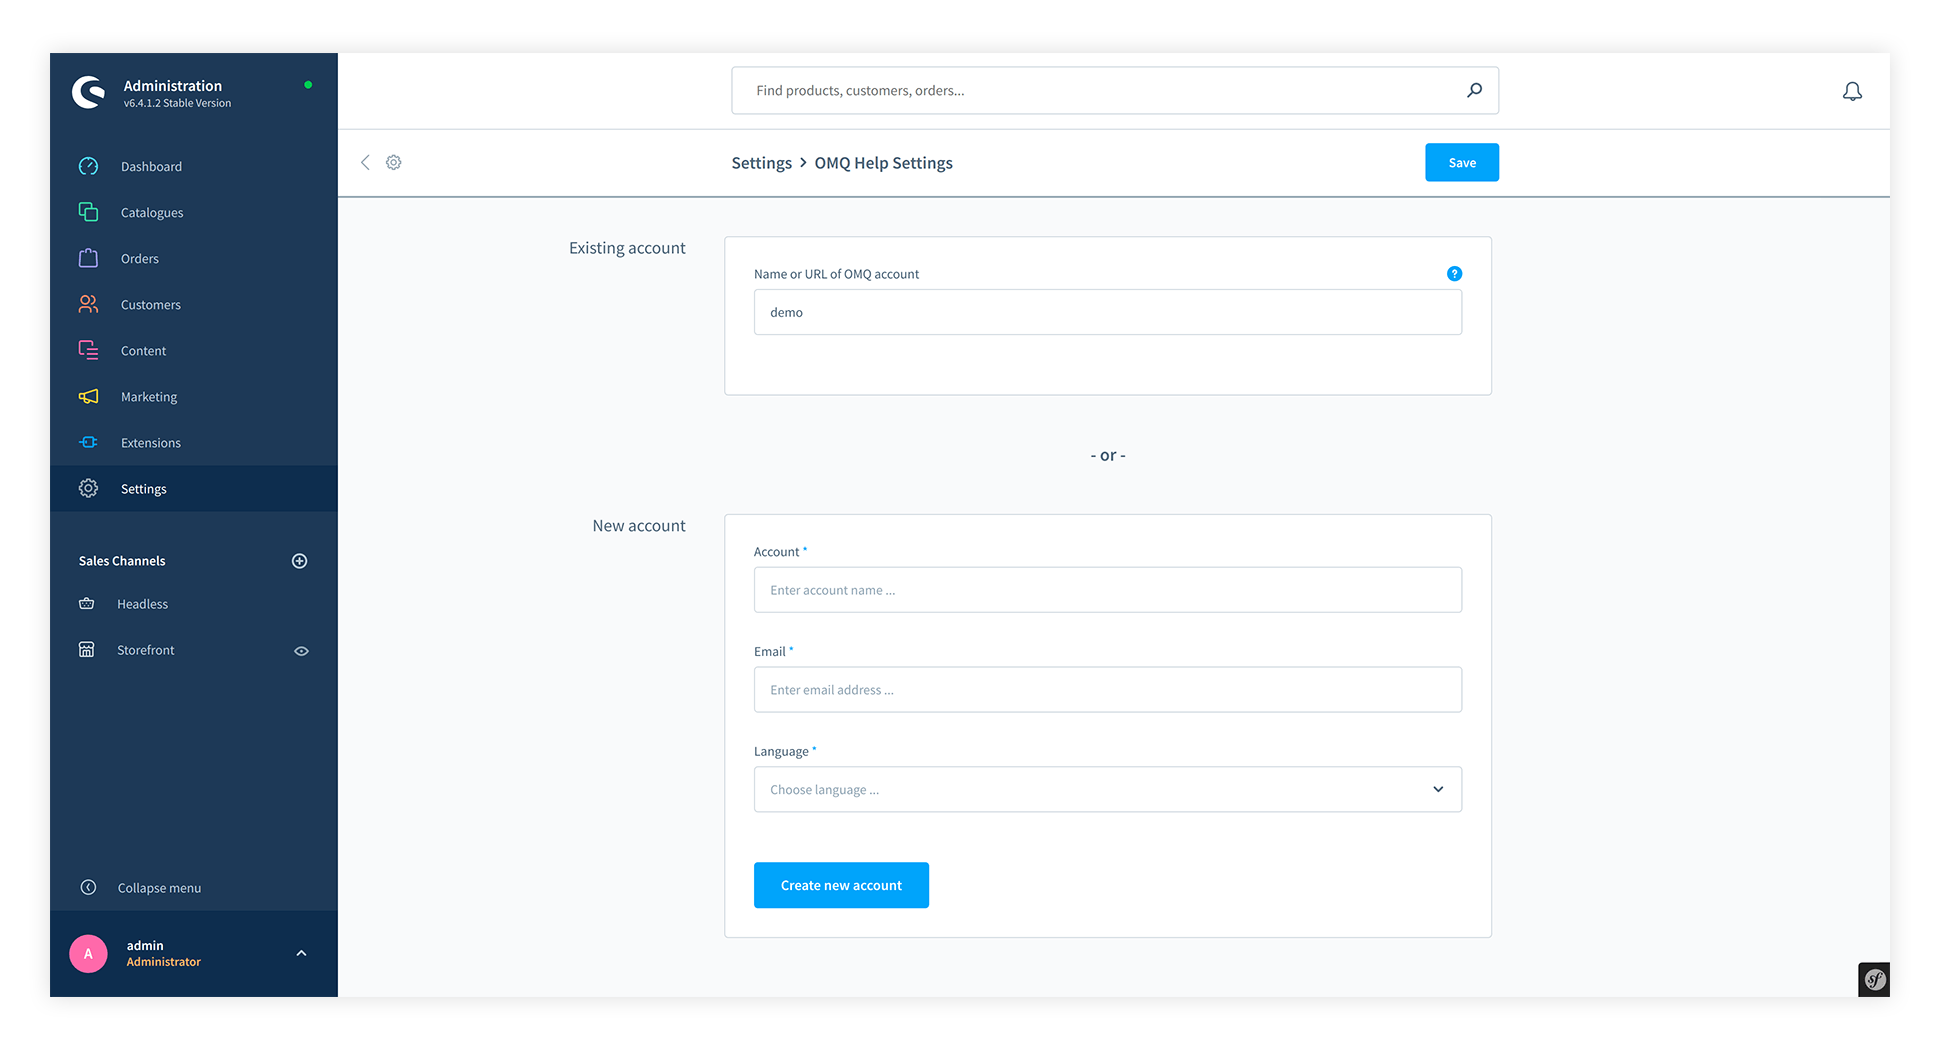This screenshot has height=1050, width=1940.
Task: Click the Headless basket icon
Action: coord(87,604)
